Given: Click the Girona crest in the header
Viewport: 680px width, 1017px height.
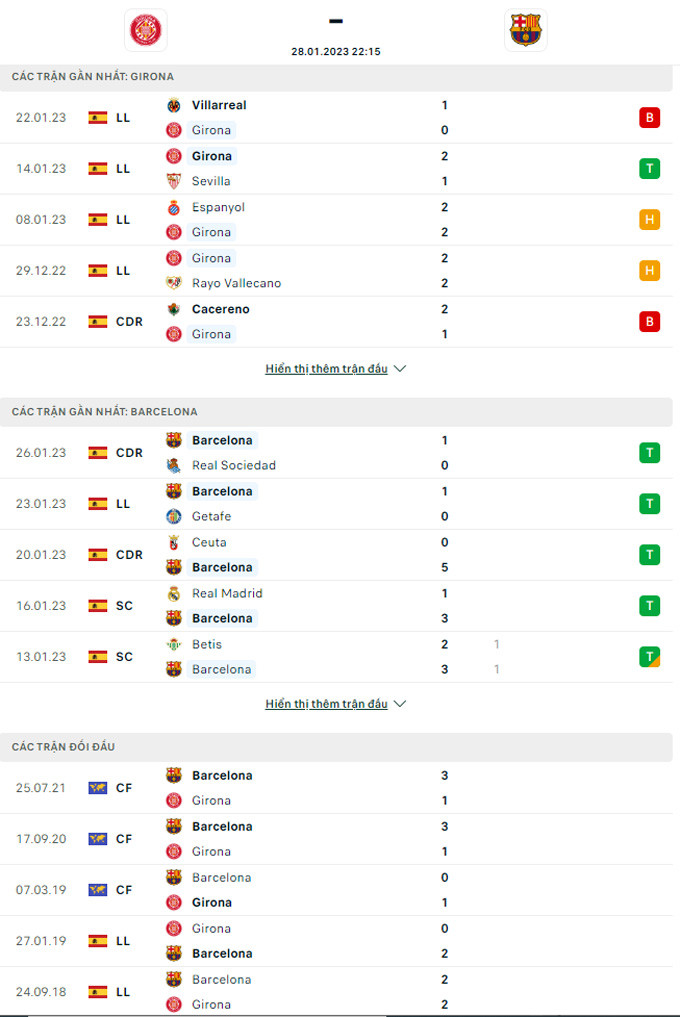Looking at the screenshot, I should (x=146, y=30).
